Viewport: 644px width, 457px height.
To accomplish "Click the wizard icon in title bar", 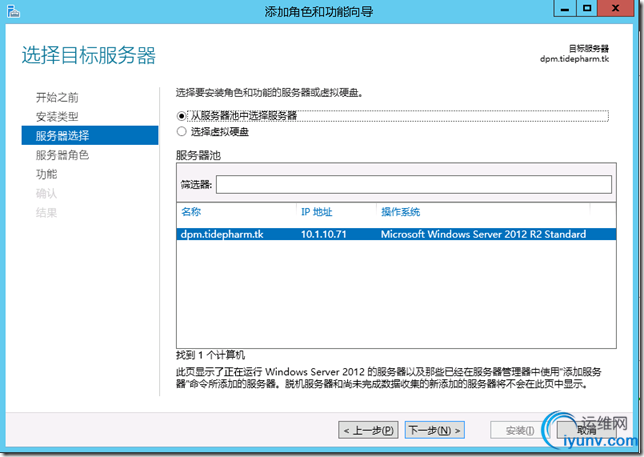I will click(x=13, y=11).
